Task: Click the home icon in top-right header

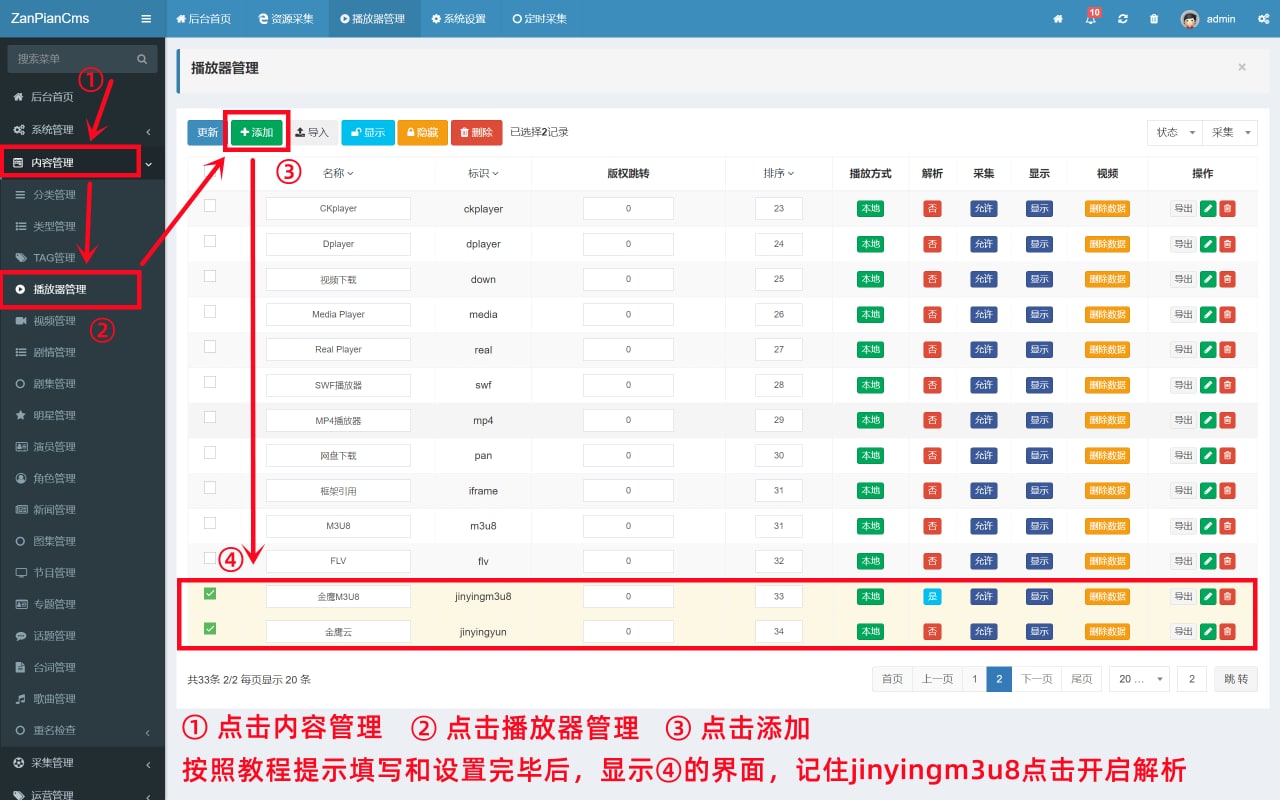Action: click(x=1057, y=19)
